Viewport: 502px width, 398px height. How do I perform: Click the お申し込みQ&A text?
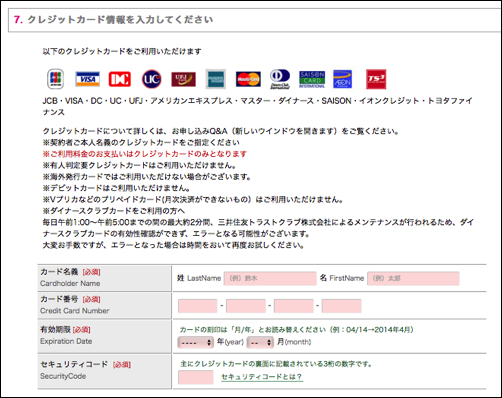point(200,131)
